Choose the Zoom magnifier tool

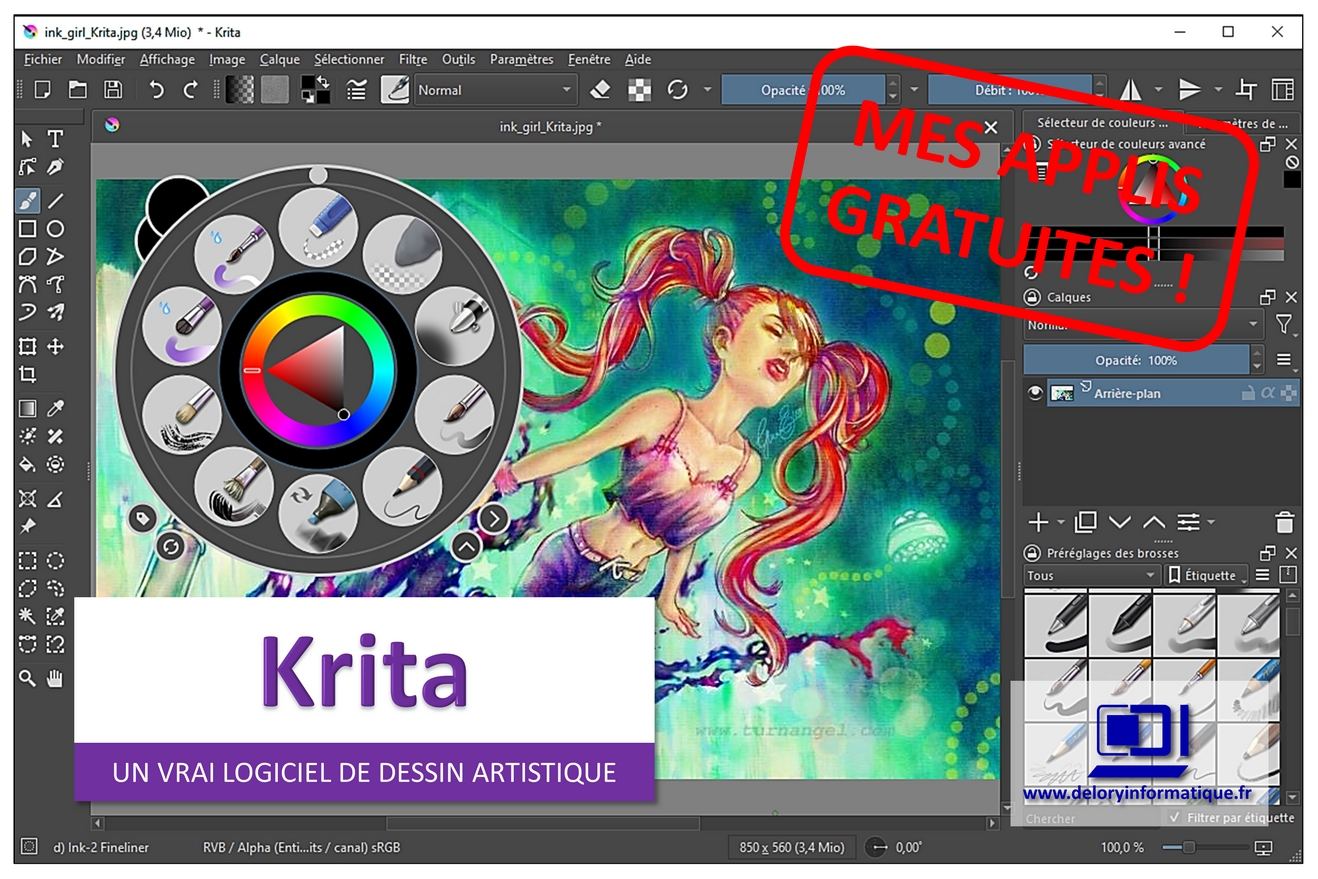point(27,678)
